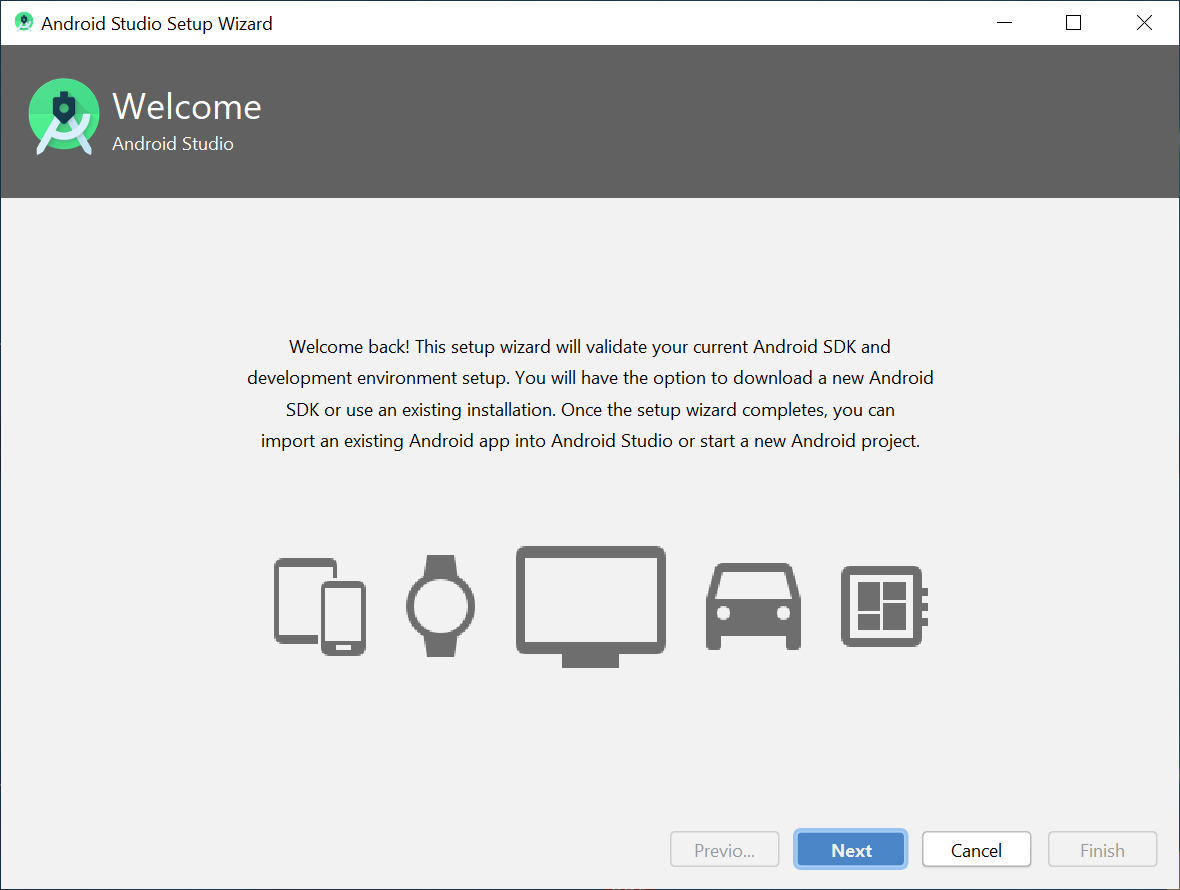Viewport: 1180px width, 890px height.
Task: Minimize the setup wizard window
Action: (1004, 22)
